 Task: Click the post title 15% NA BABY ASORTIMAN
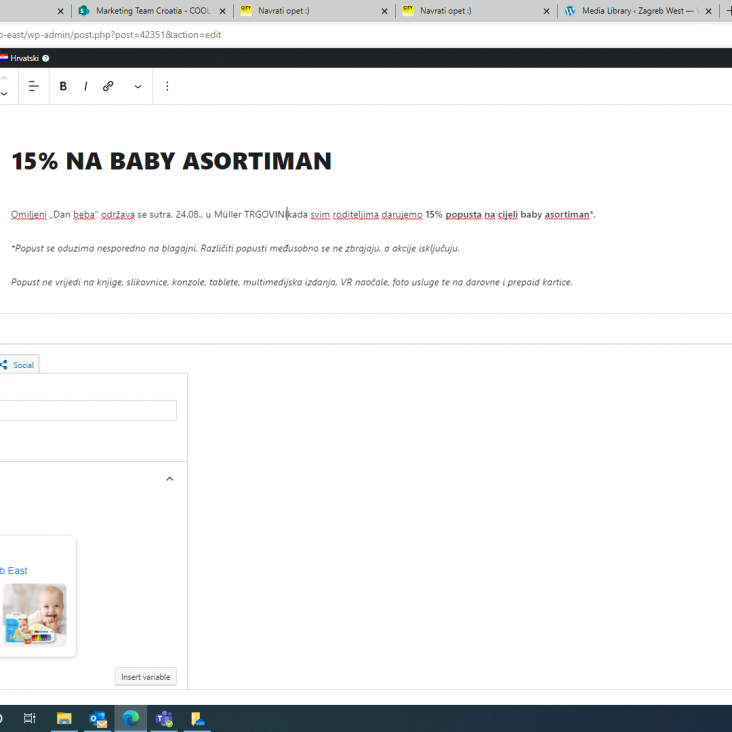(171, 161)
